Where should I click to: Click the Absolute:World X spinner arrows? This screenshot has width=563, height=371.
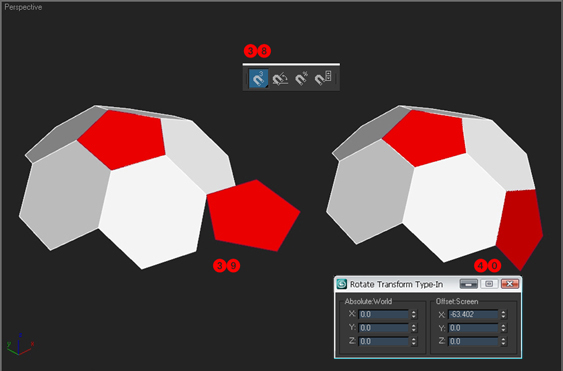tap(414, 315)
